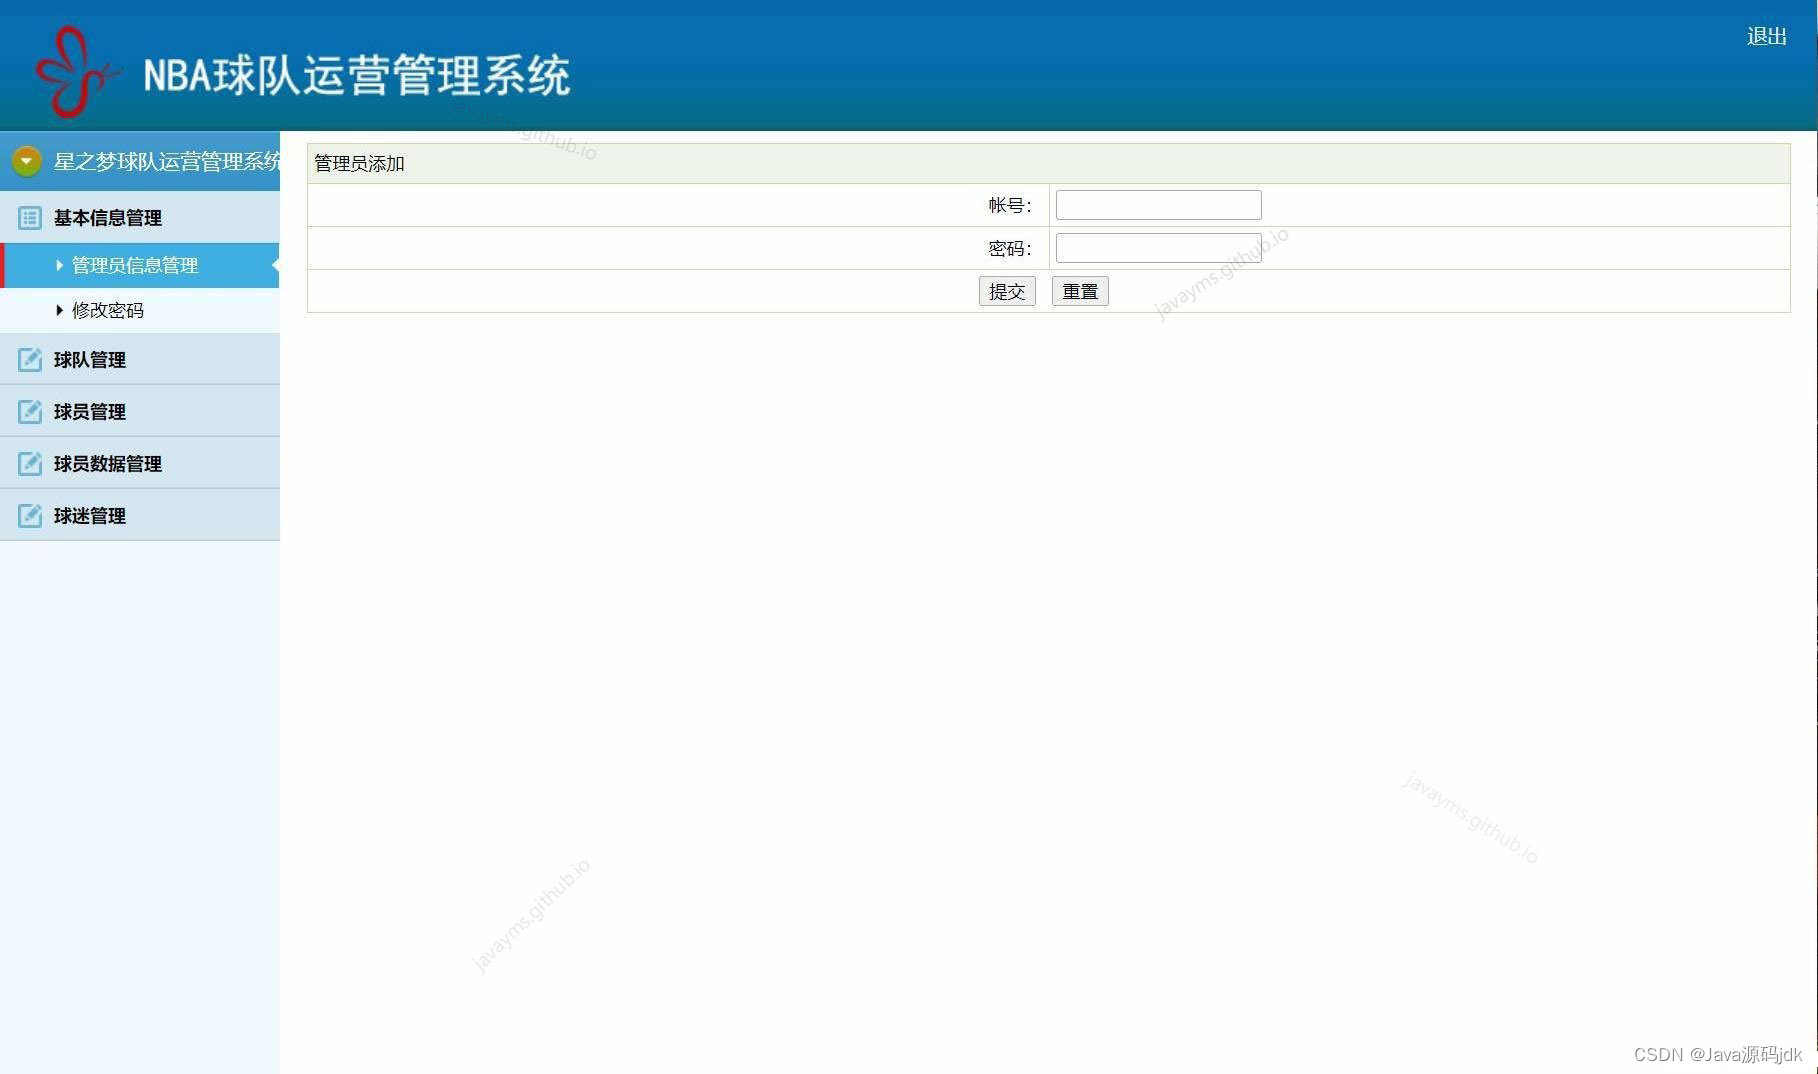Select 修改密码 submenu item
Screen dimensions: 1818x1074
[140, 311]
